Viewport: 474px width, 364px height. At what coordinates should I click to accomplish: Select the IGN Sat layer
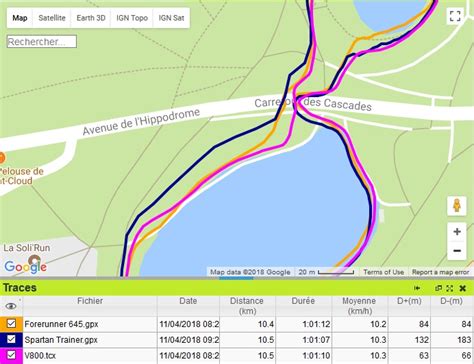[171, 18]
